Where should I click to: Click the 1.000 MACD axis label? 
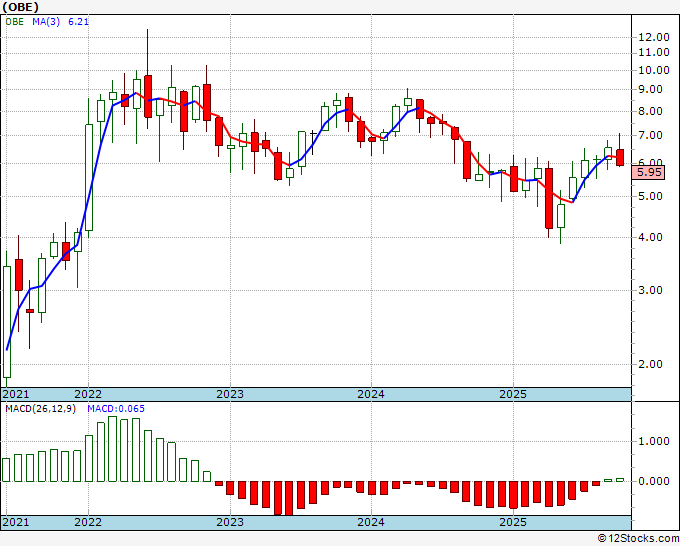coord(653,441)
